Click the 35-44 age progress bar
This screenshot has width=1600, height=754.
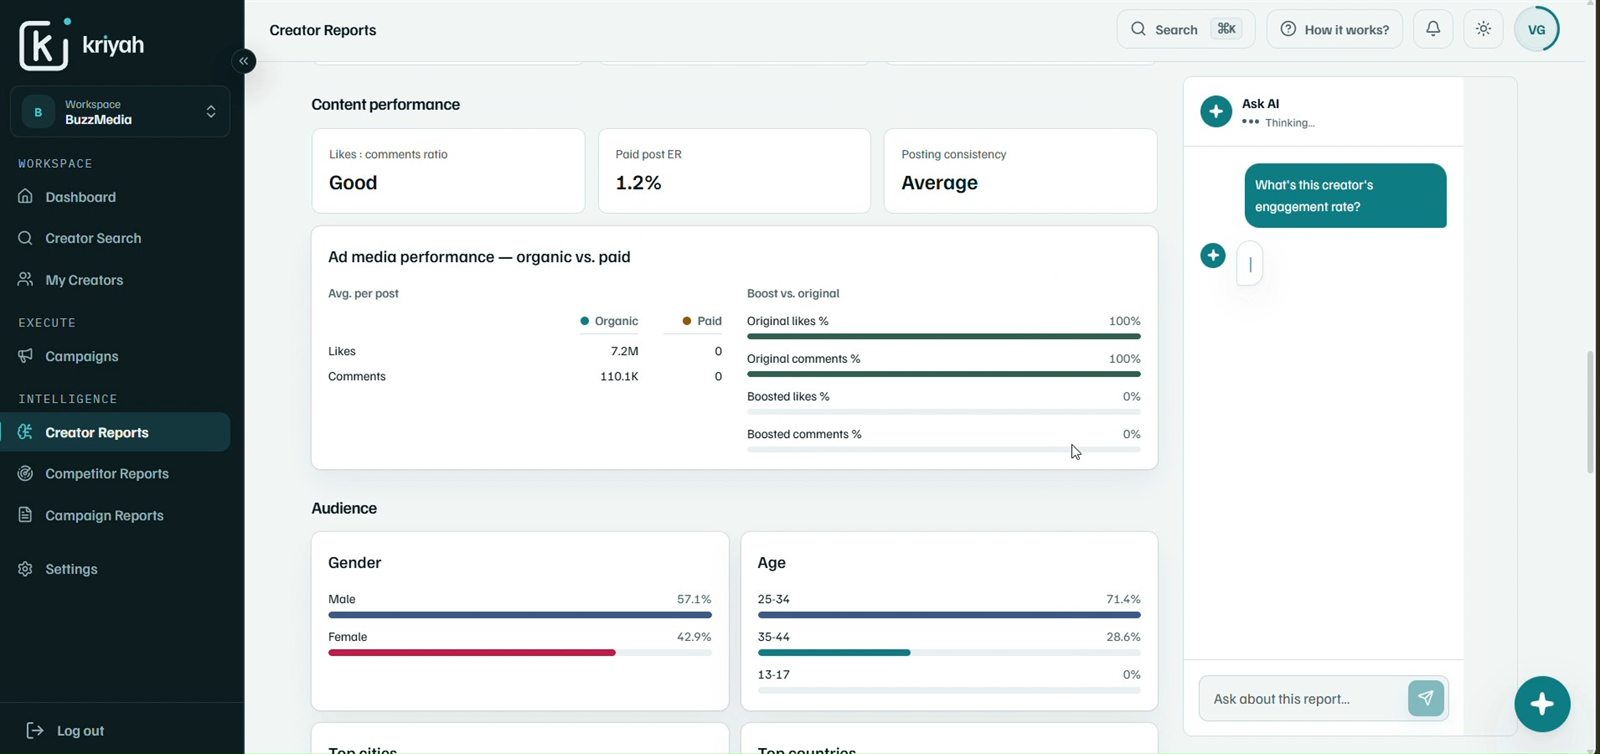point(949,653)
